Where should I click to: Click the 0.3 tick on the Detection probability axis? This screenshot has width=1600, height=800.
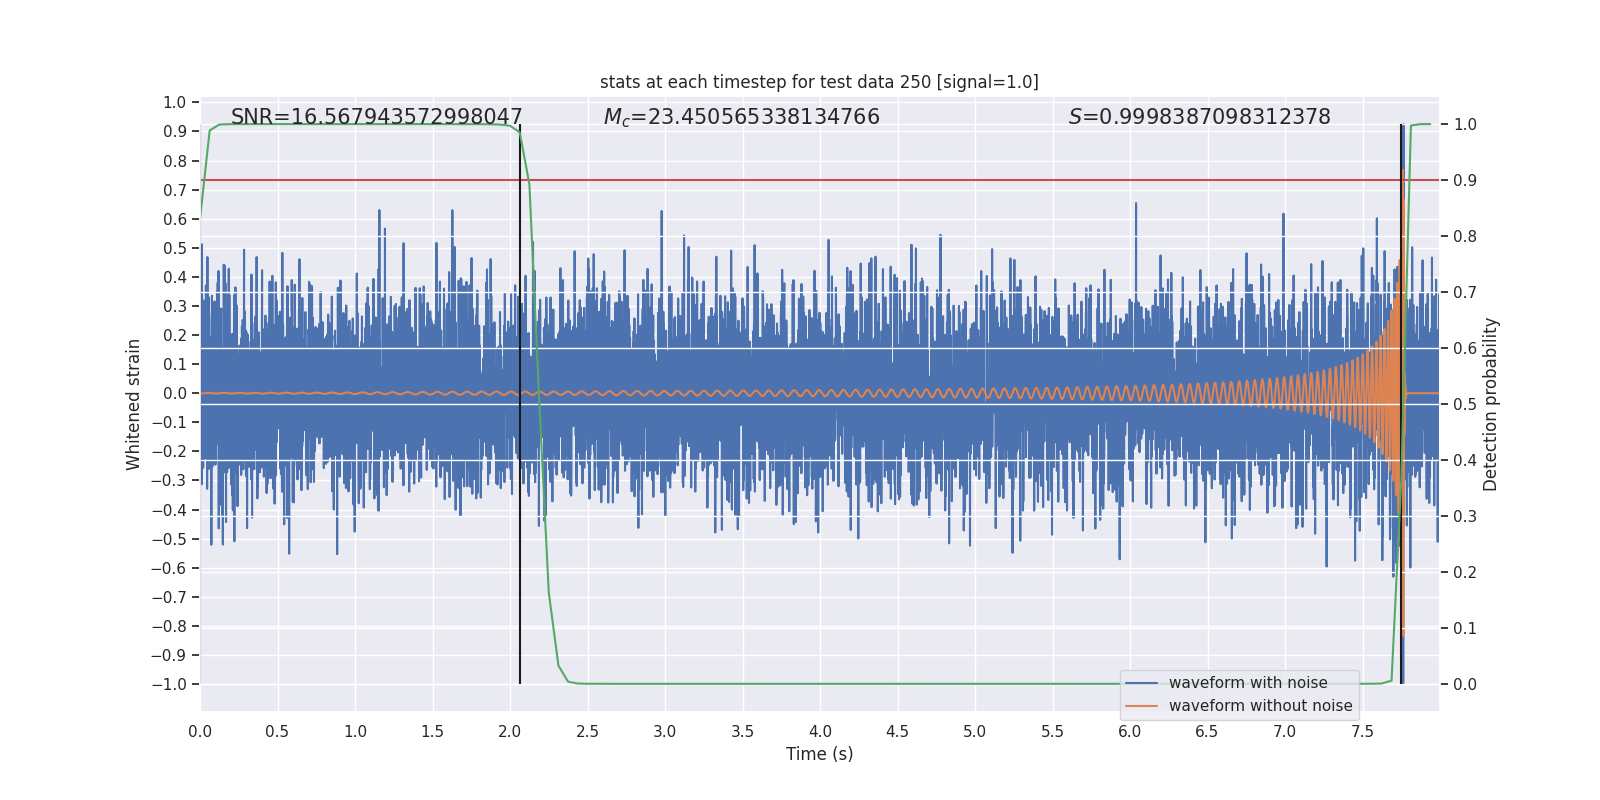point(1465,516)
